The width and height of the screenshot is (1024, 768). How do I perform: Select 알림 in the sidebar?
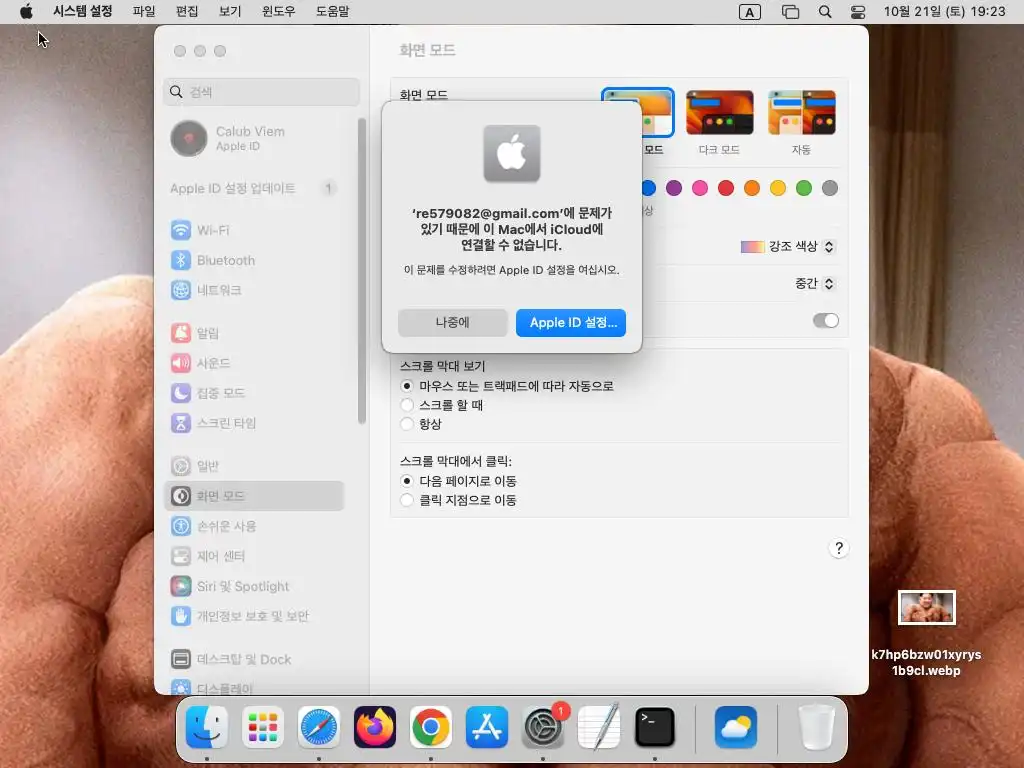pos(255,333)
